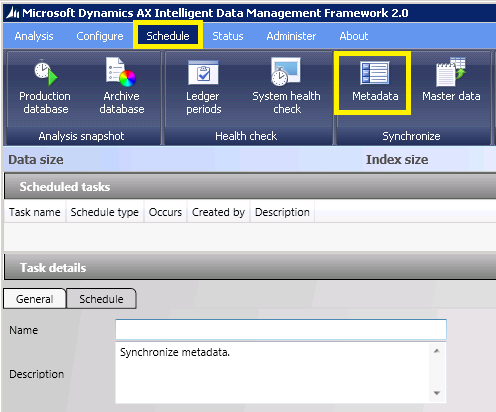
Task: Open the Analysis menu tab
Action: click(x=34, y=36)
